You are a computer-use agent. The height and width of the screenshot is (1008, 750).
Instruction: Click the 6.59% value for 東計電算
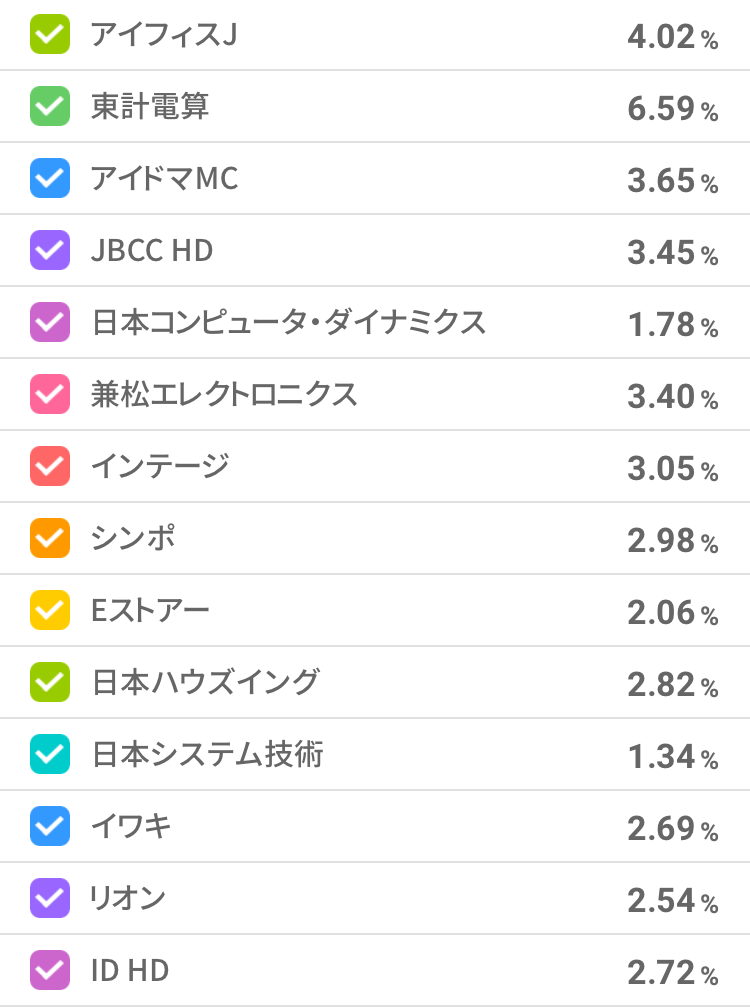(x=672, y=108)
